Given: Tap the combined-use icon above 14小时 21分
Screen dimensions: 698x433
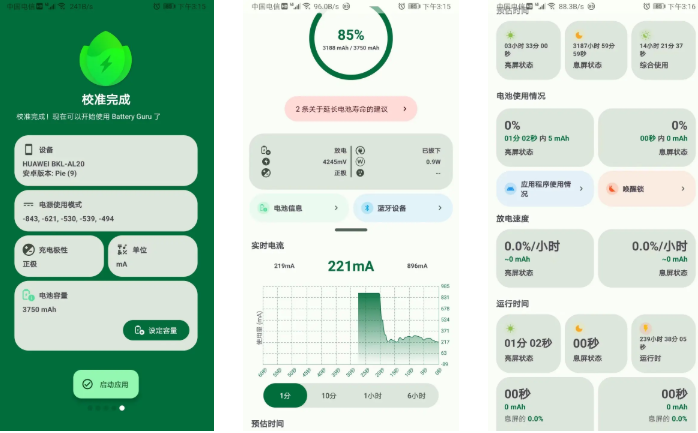Looking at the screenshot, I should coord(645,35).
